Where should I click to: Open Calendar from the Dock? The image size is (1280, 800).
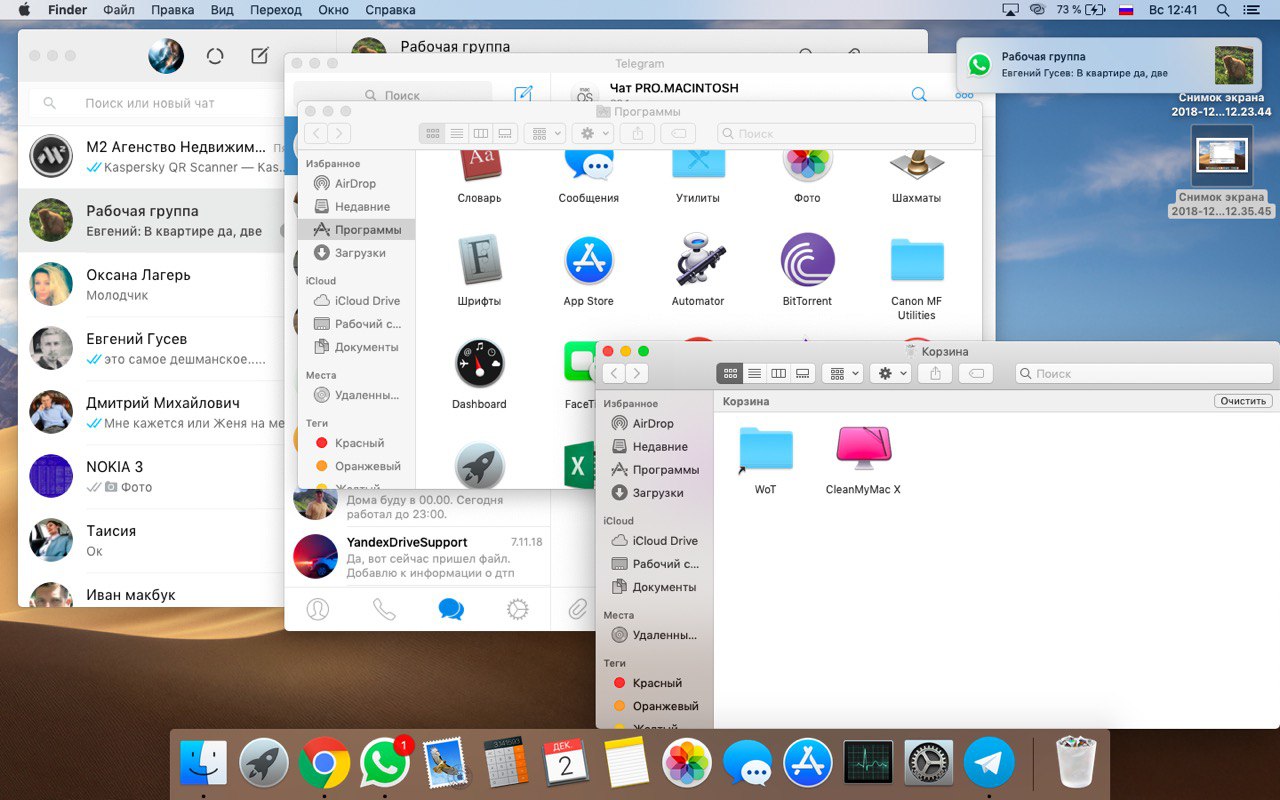click(566, 764)
